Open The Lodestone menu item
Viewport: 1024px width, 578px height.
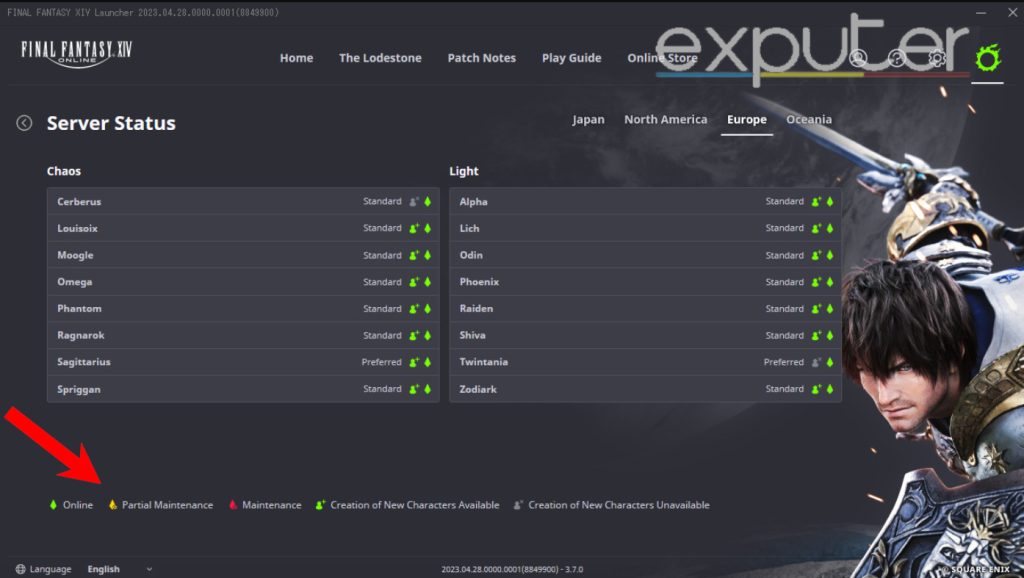[380, 58]
